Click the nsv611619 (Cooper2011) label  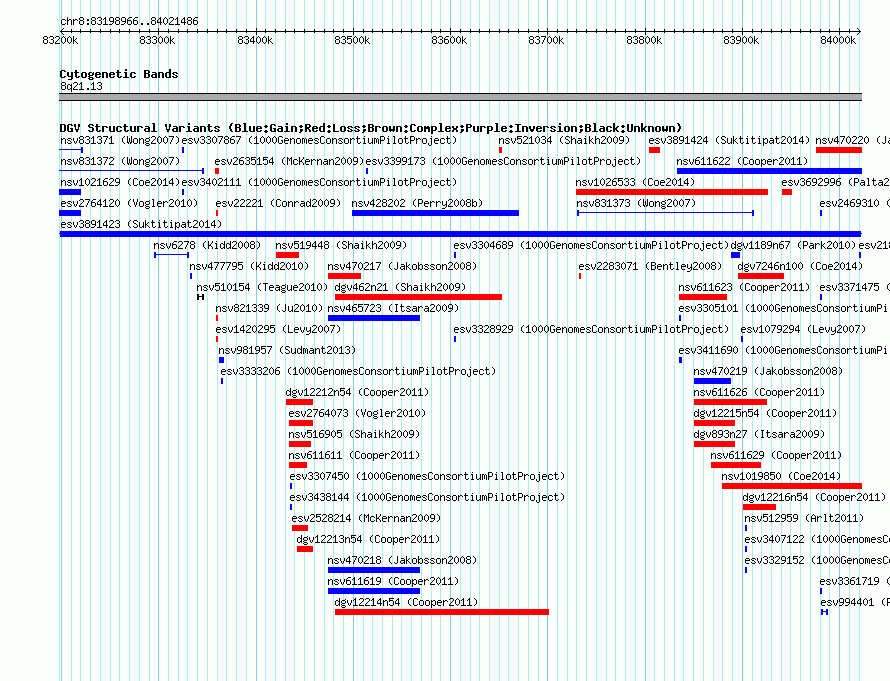[393, 581]
